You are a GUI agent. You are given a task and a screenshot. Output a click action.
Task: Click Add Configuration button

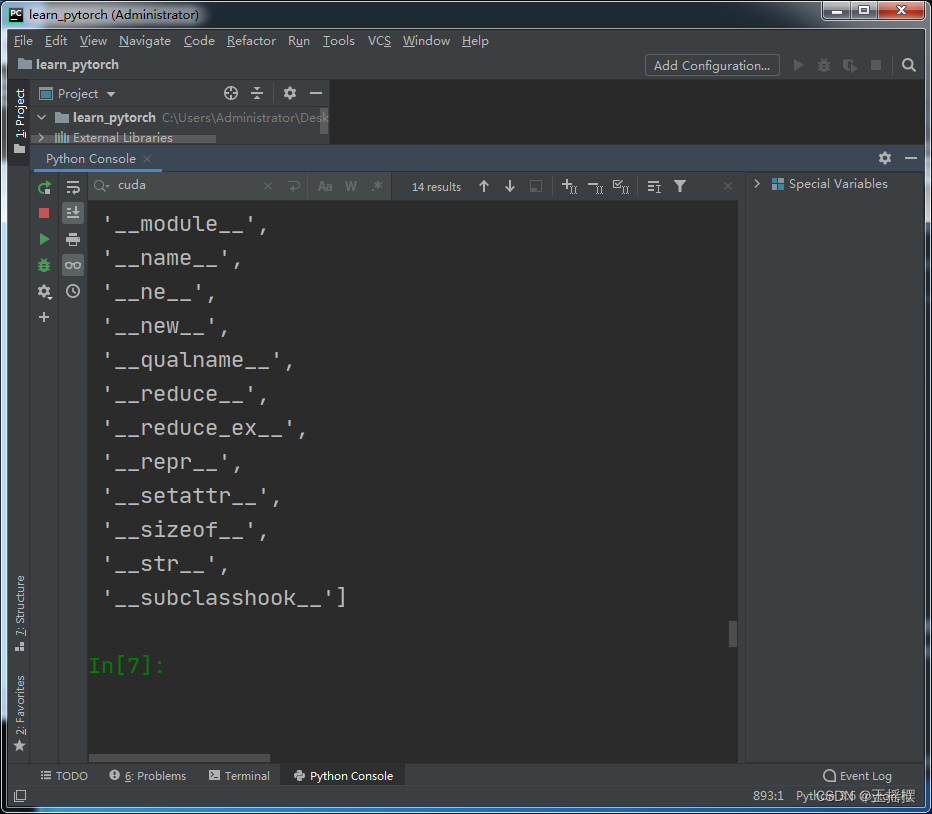pos(711,65)
